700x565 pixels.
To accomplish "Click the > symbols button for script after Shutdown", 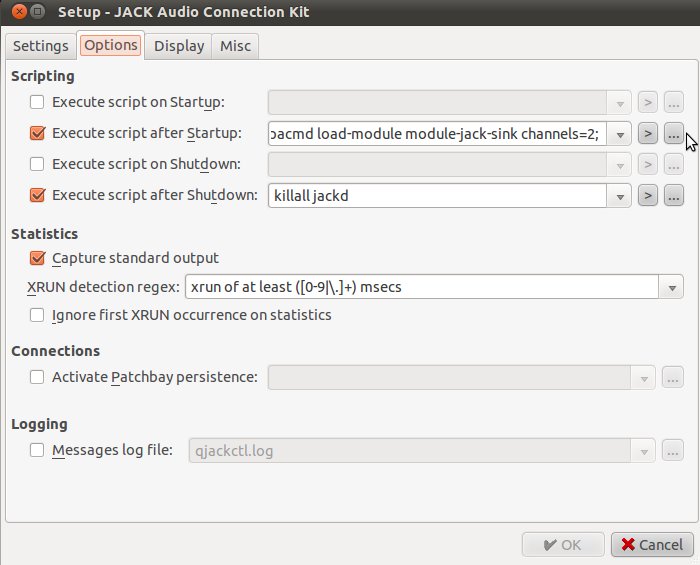I will click(648, 195).
